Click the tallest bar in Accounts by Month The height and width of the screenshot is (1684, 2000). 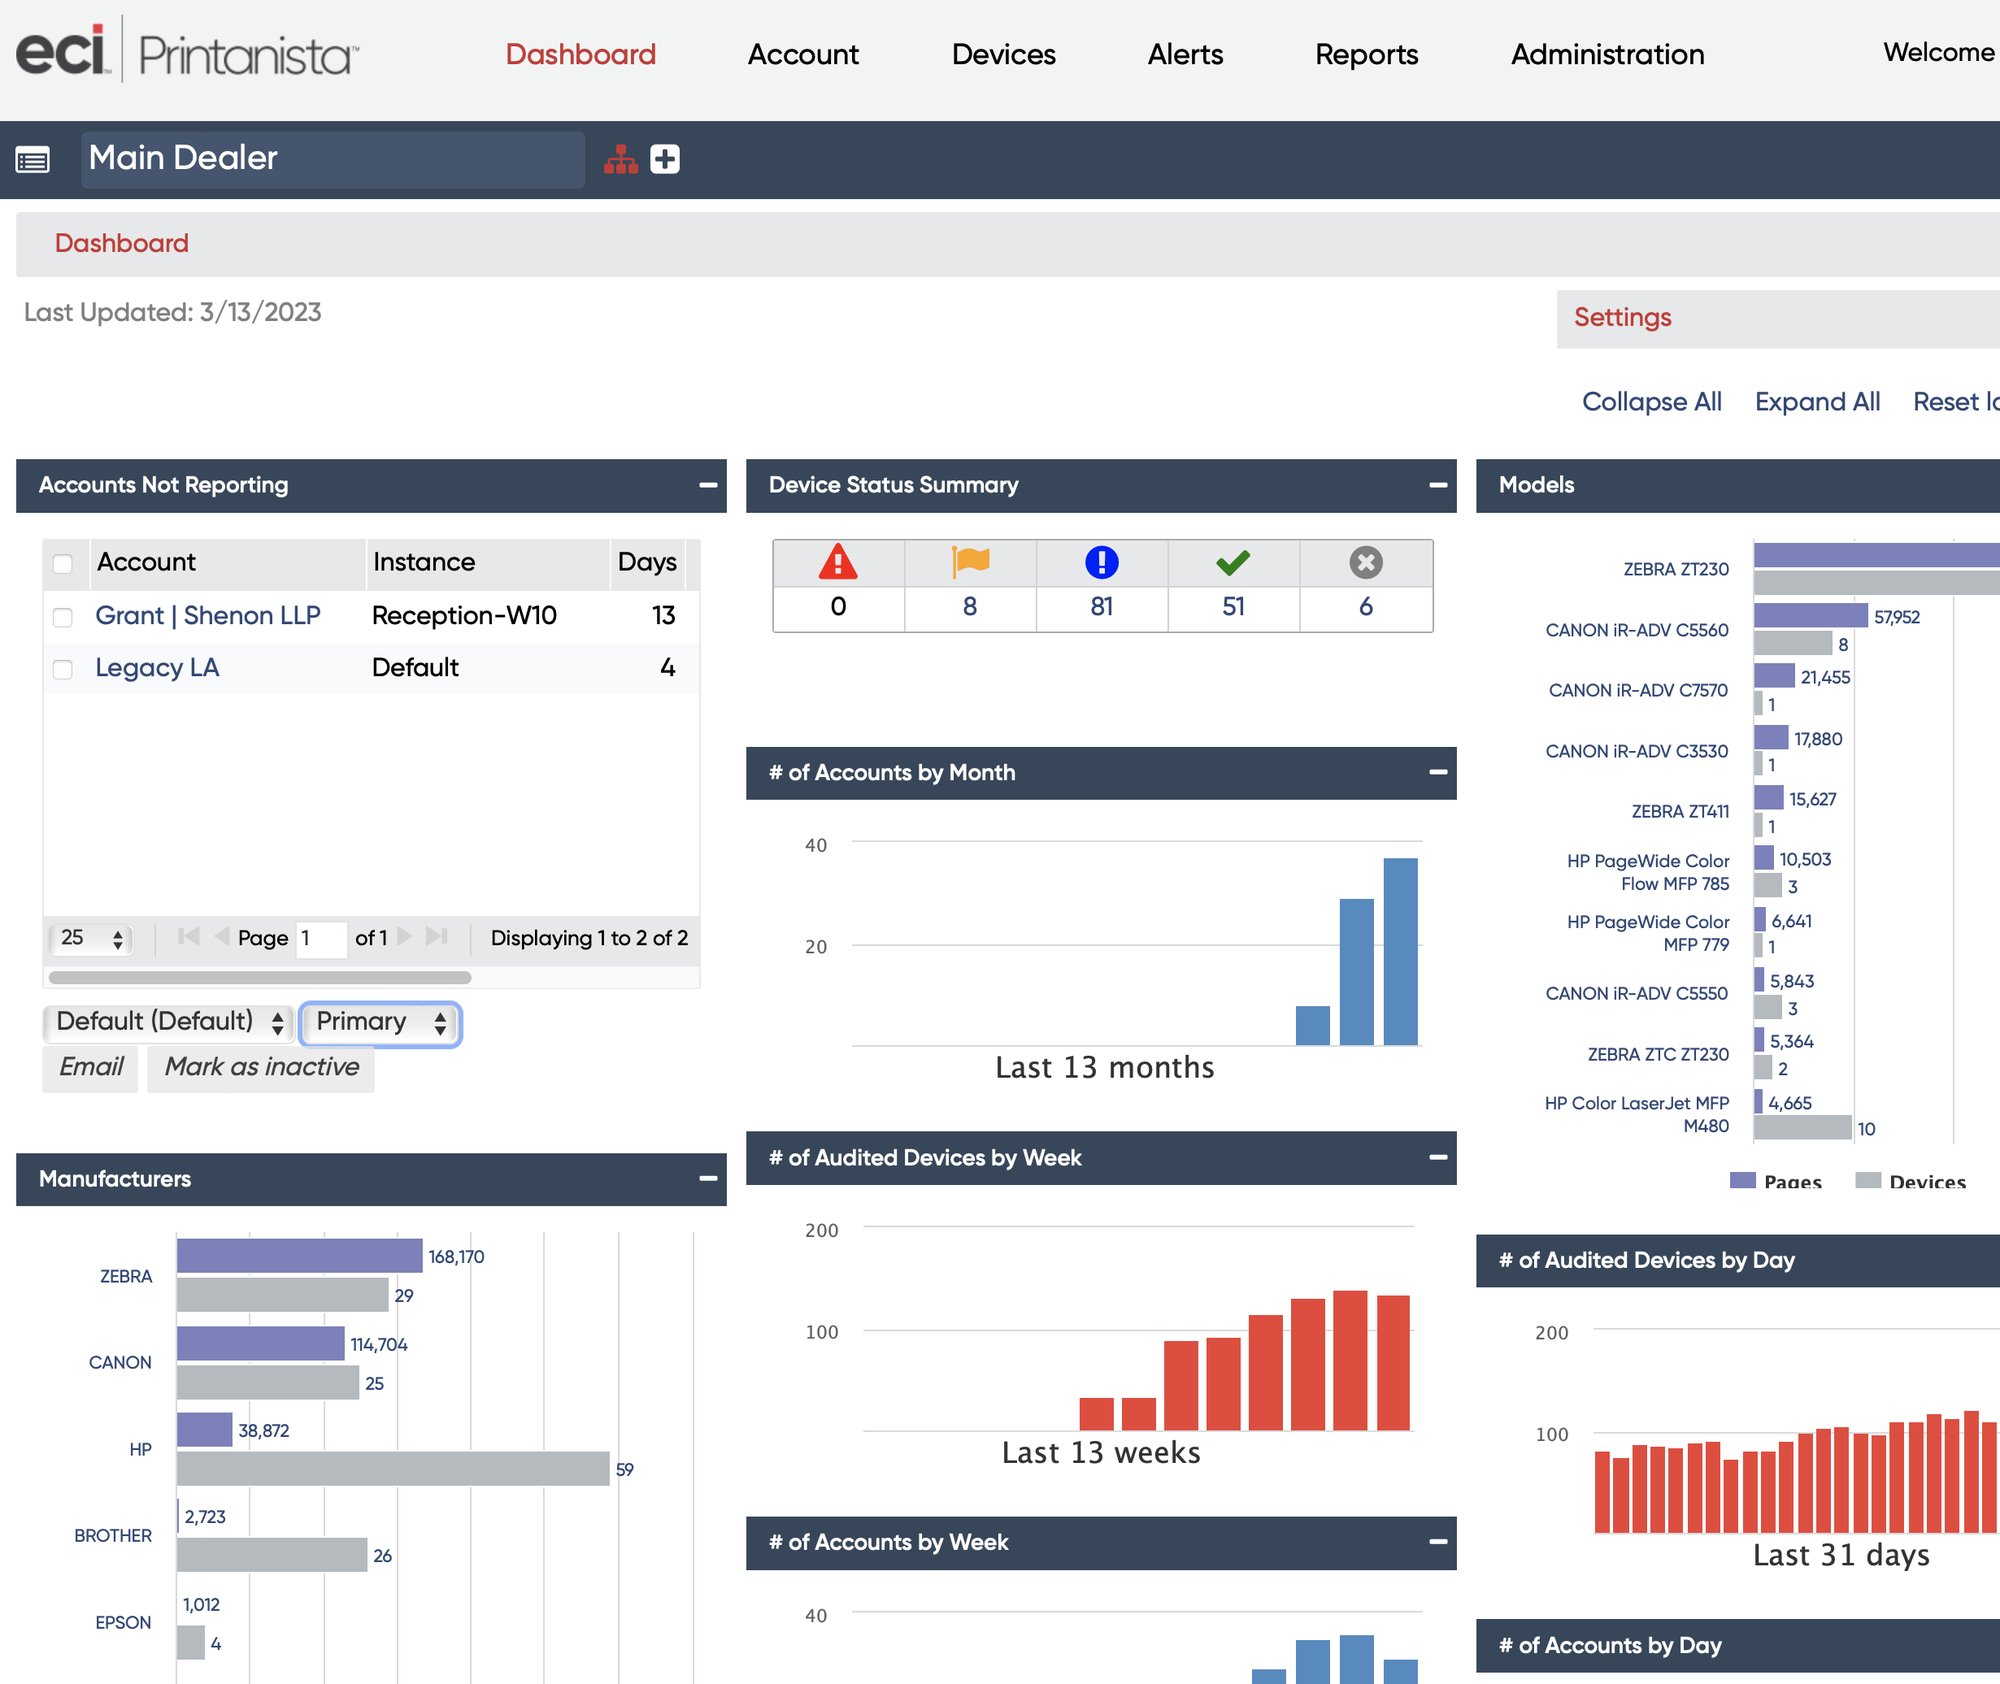click(x=1400, y=951)
